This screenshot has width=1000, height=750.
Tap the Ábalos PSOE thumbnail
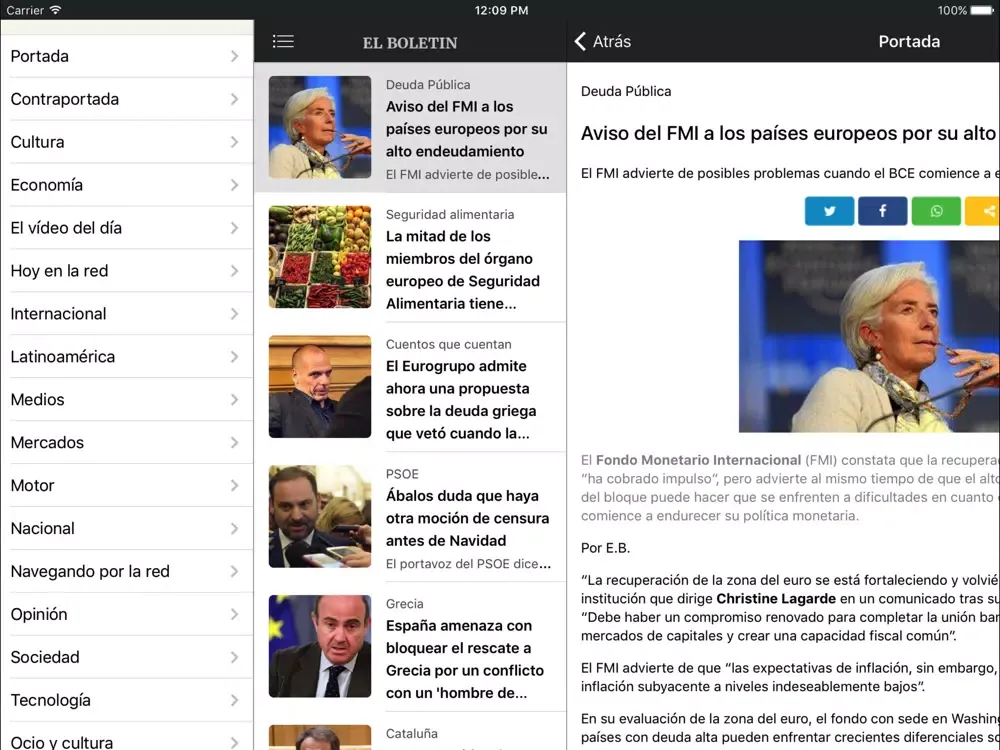tap(320, 516)
